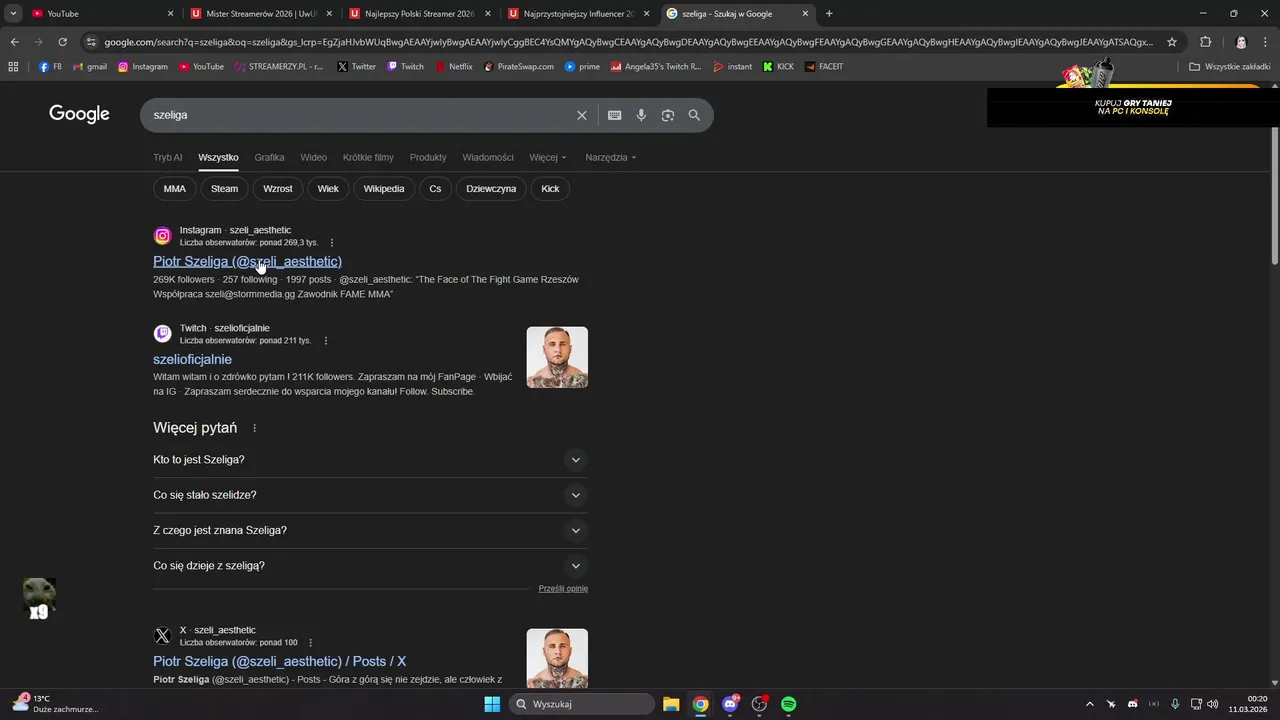Open the bookmarks bar apps grid icon

(x=13, y=67)
